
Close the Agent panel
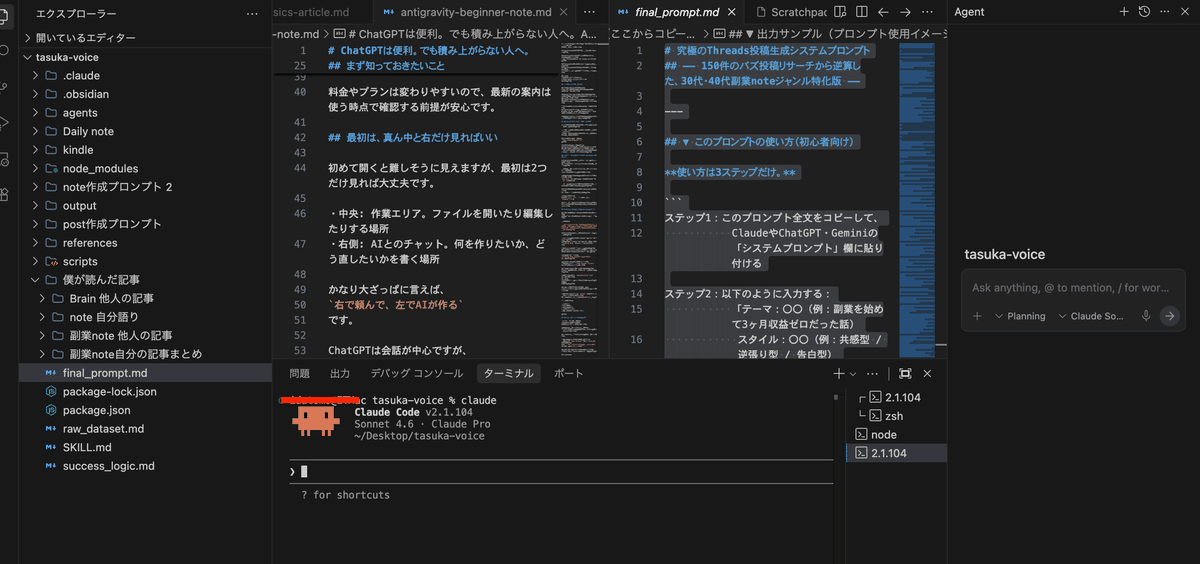pos(1184,11)
